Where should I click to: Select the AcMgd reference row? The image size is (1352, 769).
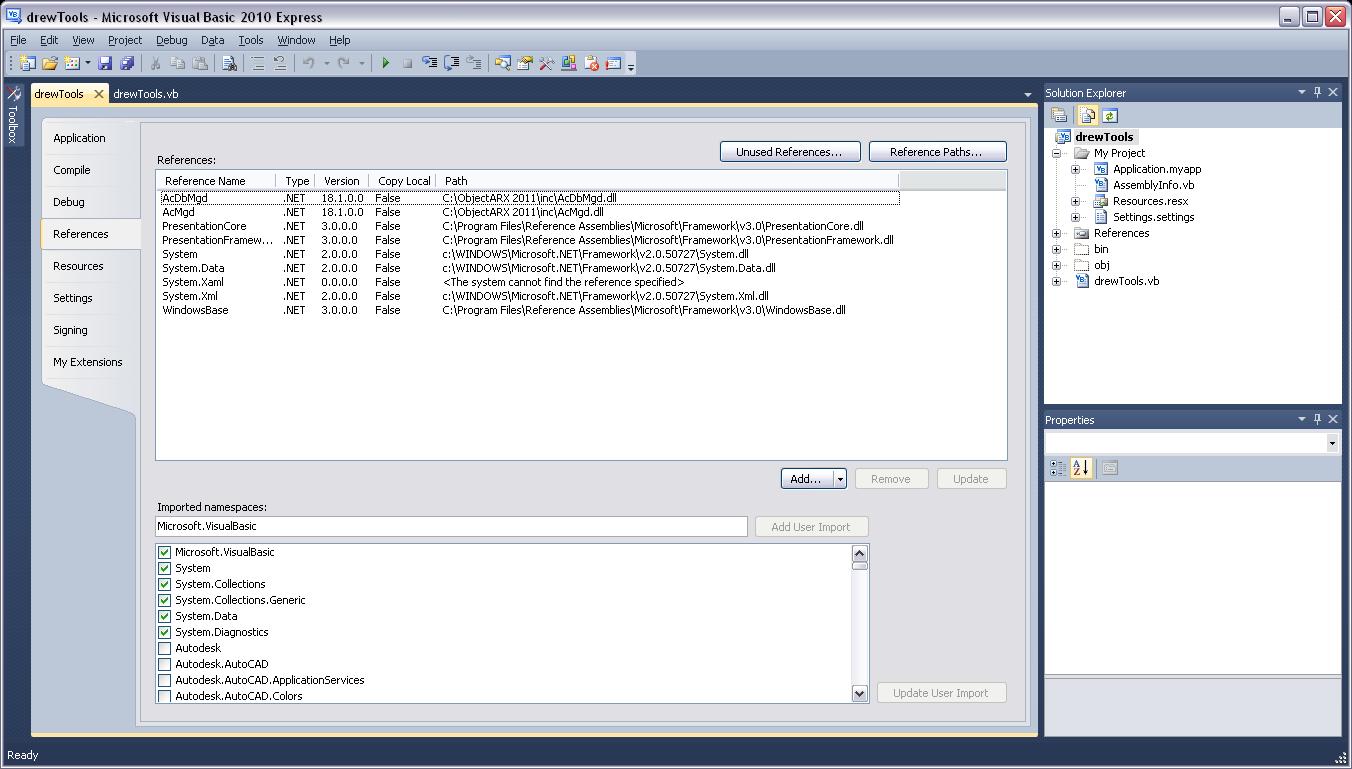pos(530,212)
